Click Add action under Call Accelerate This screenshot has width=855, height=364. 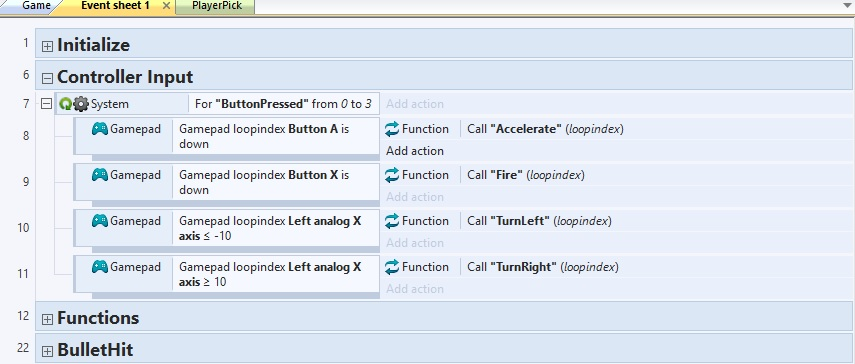tap(415, 151)
